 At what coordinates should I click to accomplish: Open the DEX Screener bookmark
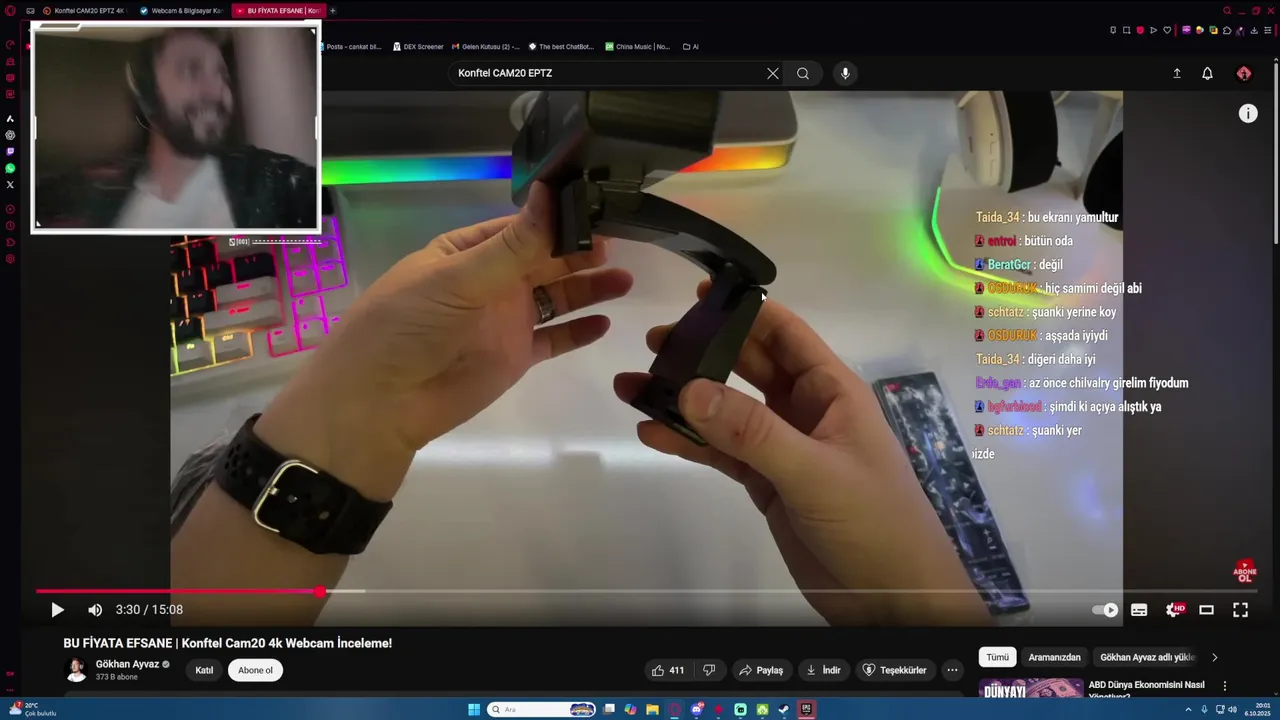[x=419, y=46]
